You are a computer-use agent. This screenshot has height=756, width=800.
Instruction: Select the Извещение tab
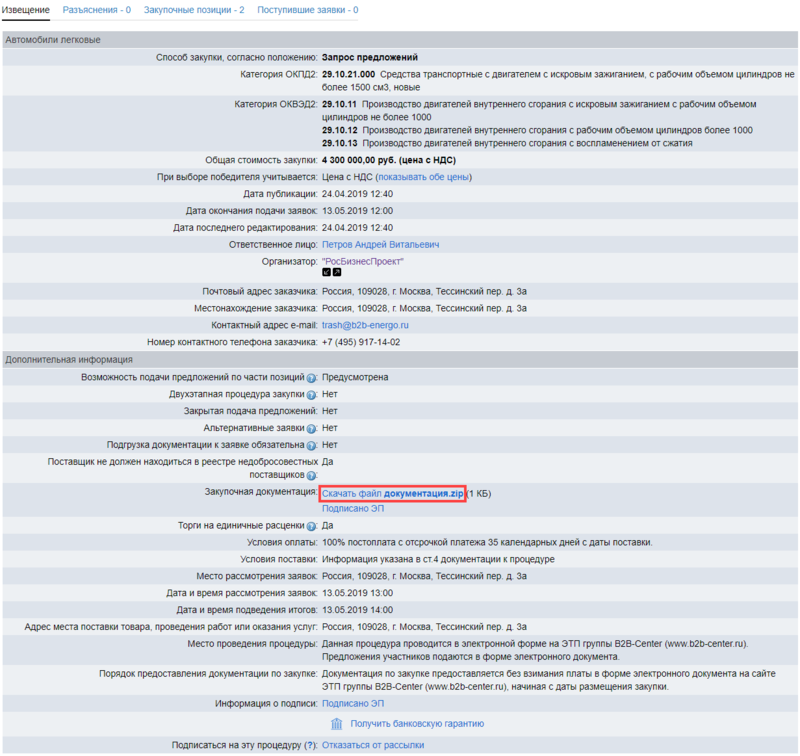26,10
